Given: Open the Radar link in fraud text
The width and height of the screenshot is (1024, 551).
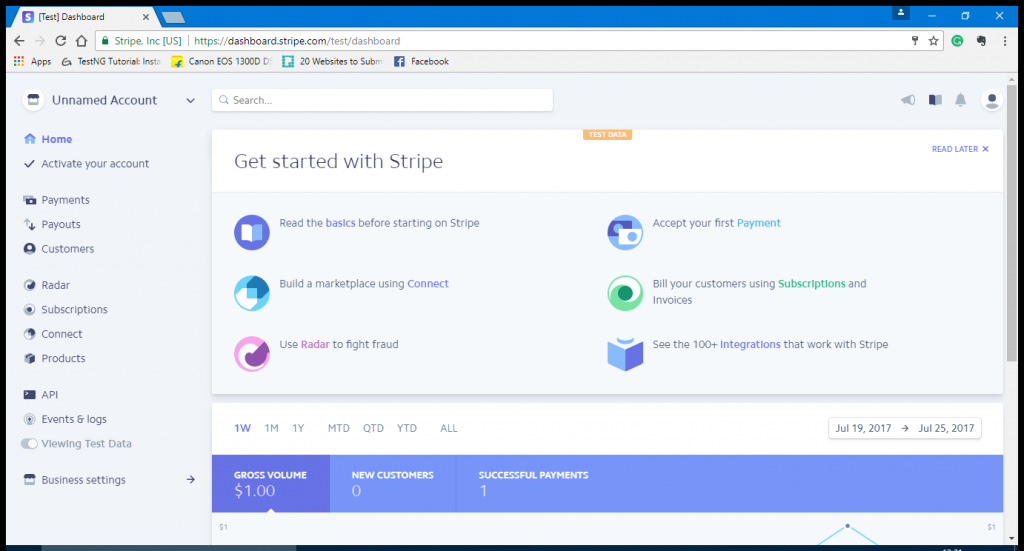Looking at the screenshot, I should pos(315,345).
